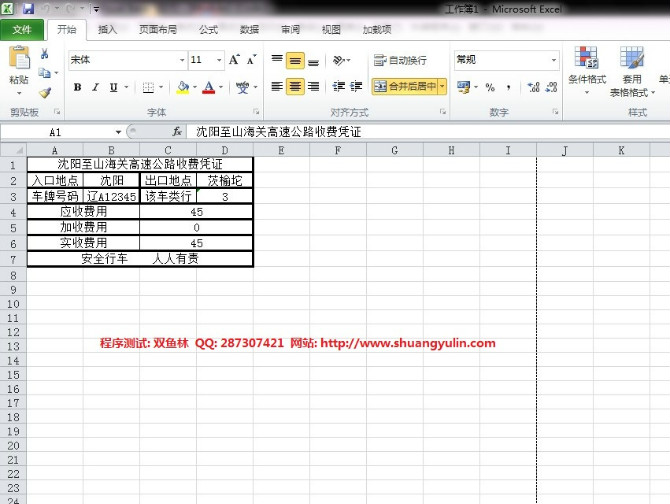Open the Name Box dropdown arrow
The image size is (670, 504).
[118, 132]
